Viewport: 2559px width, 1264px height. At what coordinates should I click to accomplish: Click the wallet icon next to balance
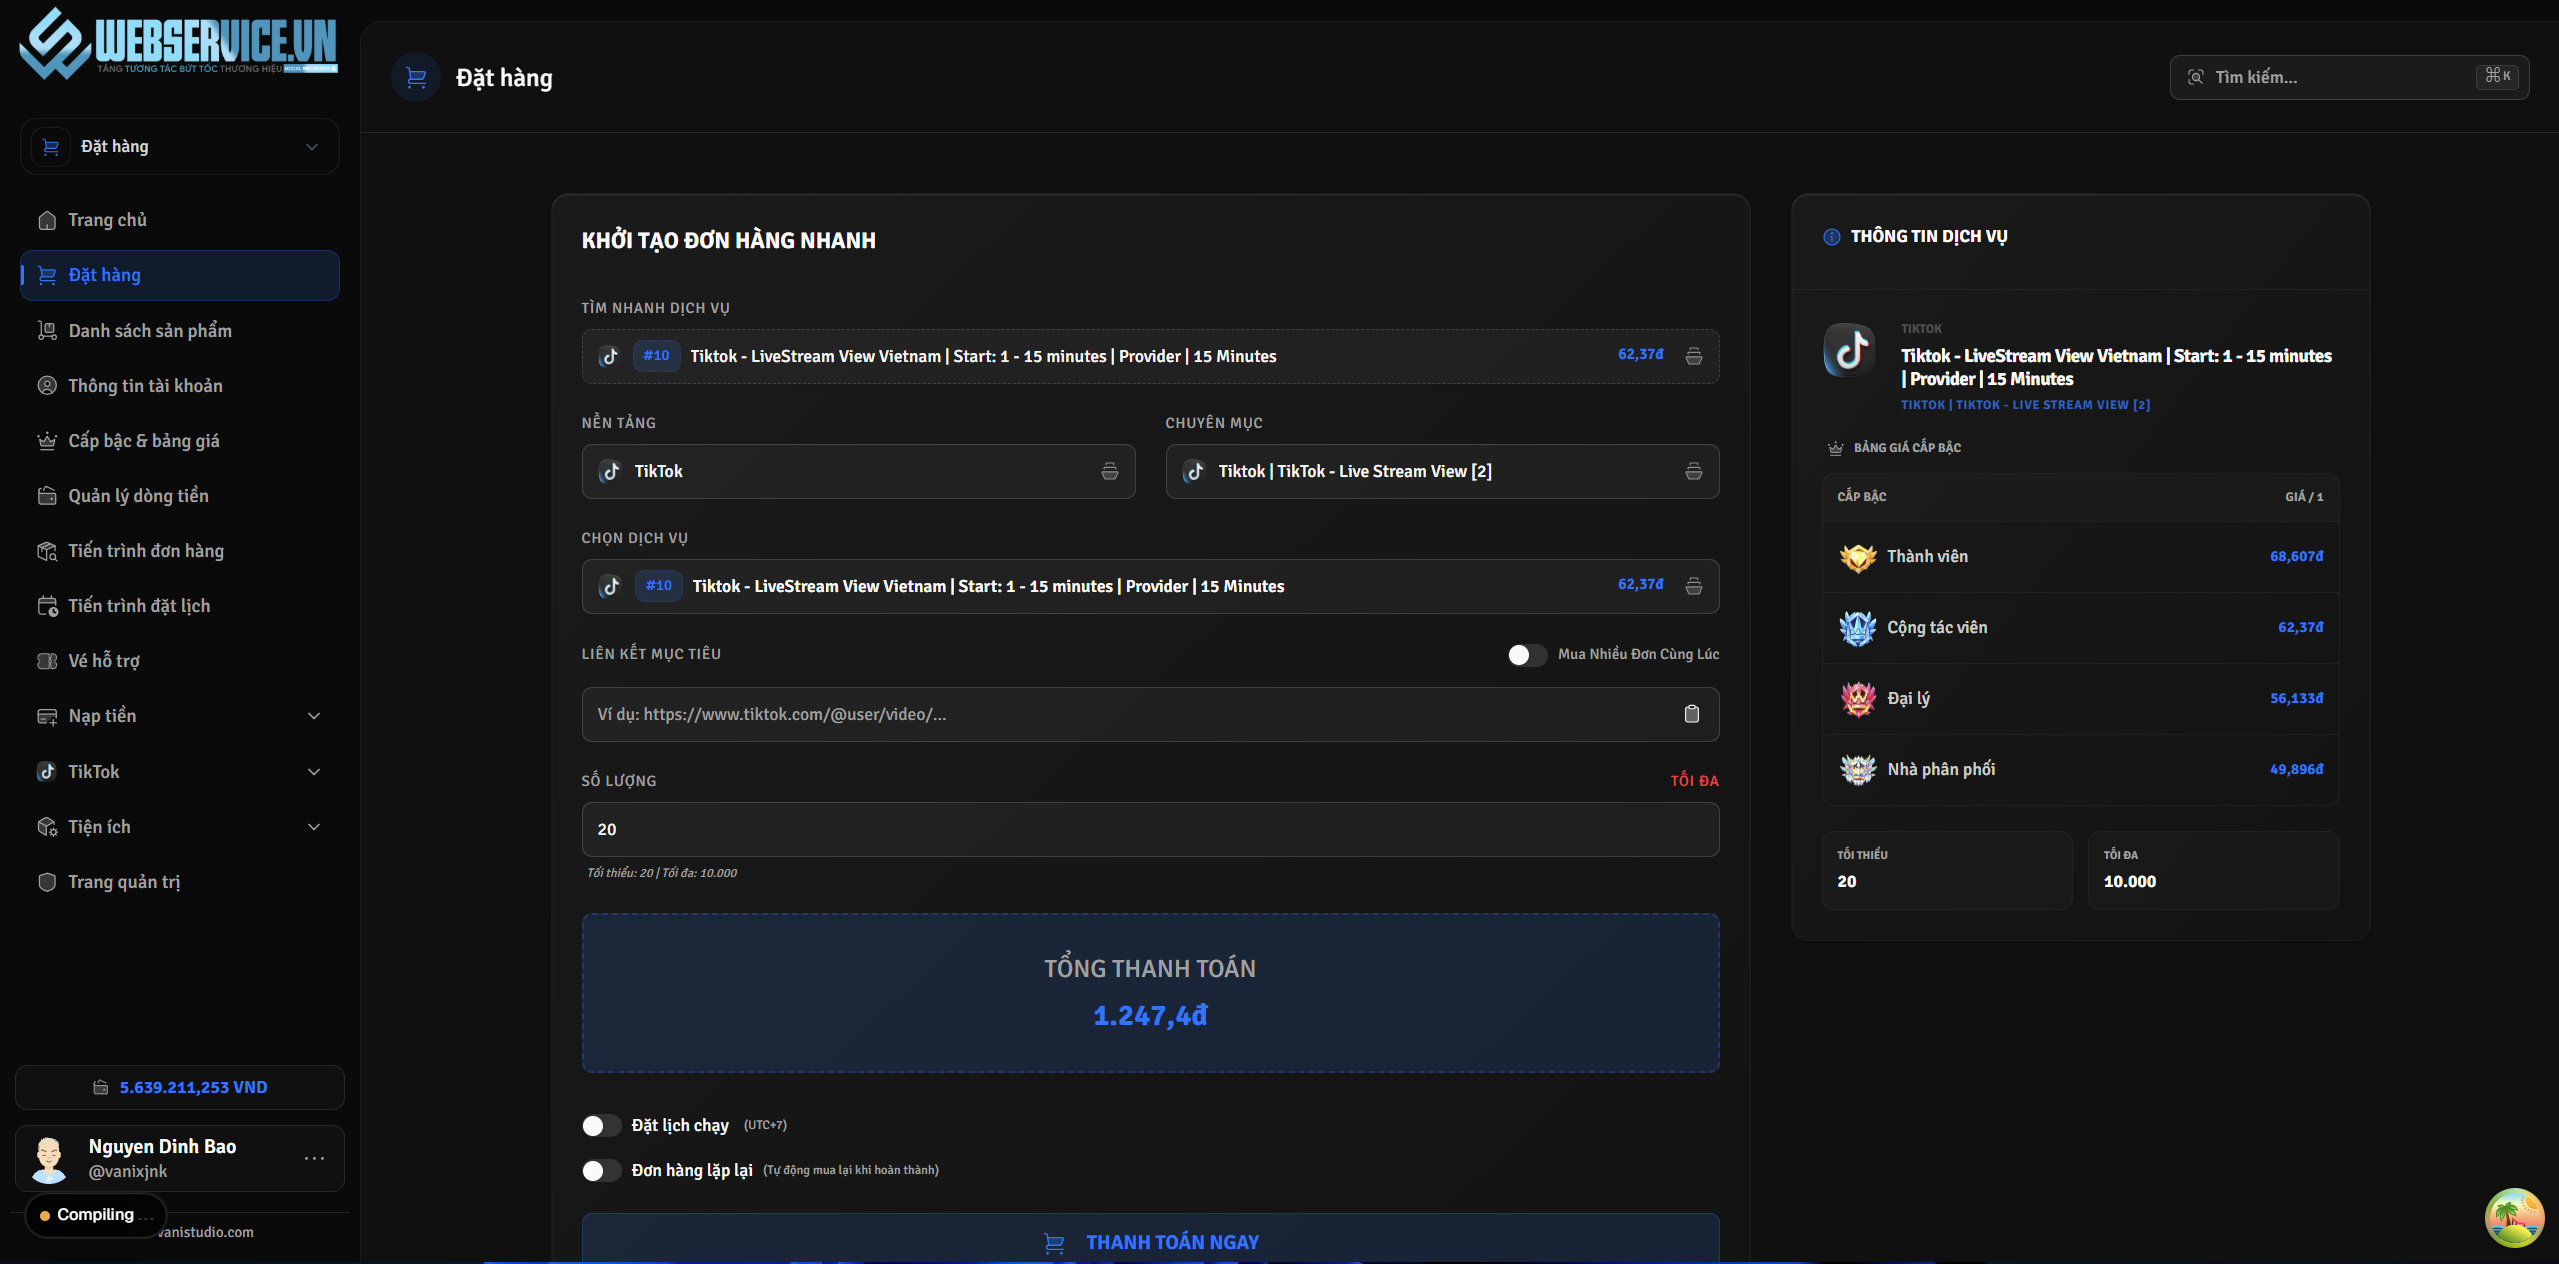click(101, 1087)
